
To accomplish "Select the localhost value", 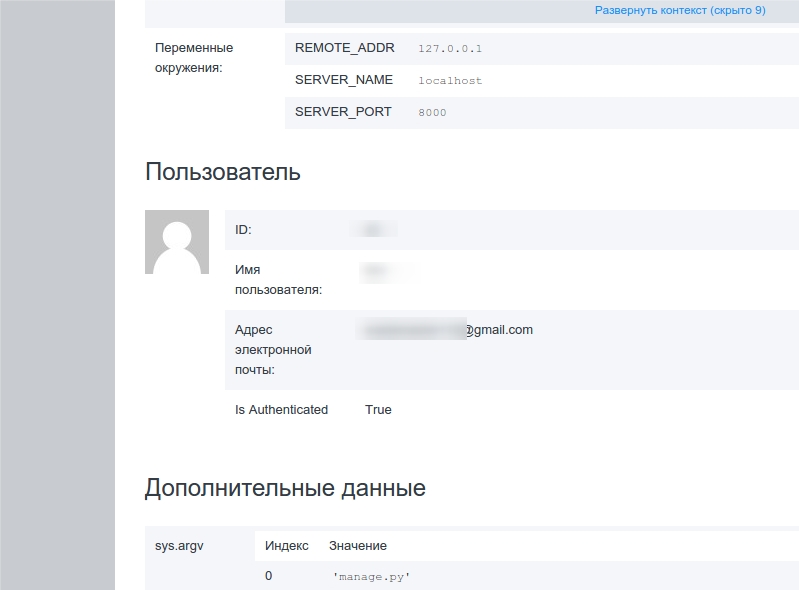I will (450, 81).
